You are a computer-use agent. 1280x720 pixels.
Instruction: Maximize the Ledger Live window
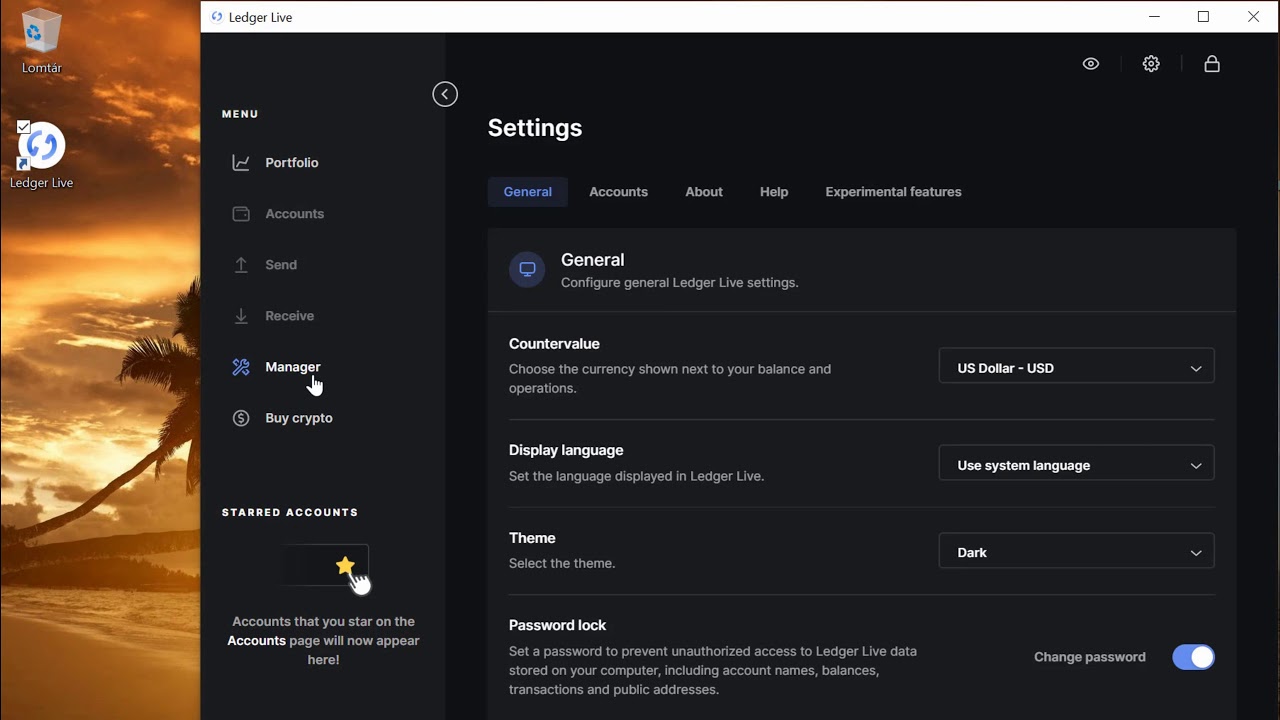pos(1204,17)
